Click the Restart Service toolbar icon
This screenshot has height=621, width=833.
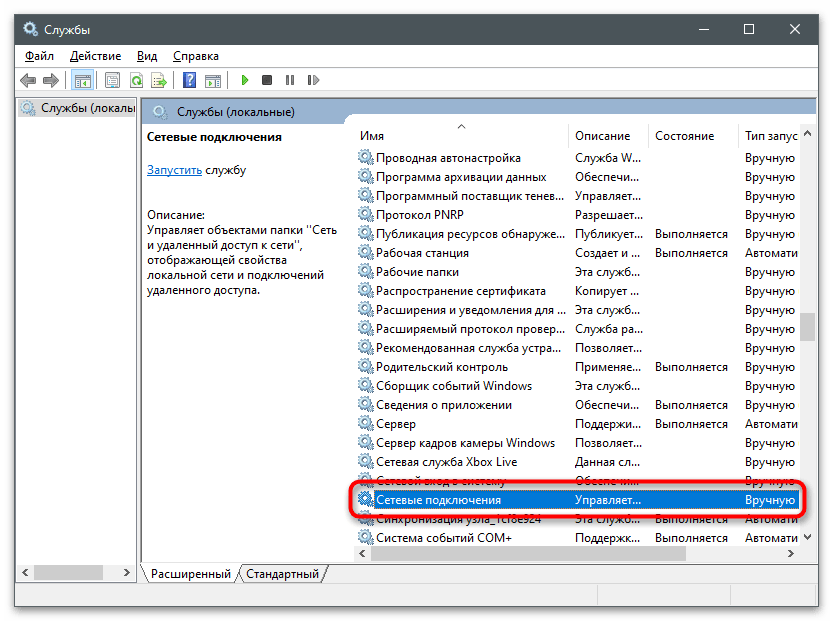pos(313,80)
